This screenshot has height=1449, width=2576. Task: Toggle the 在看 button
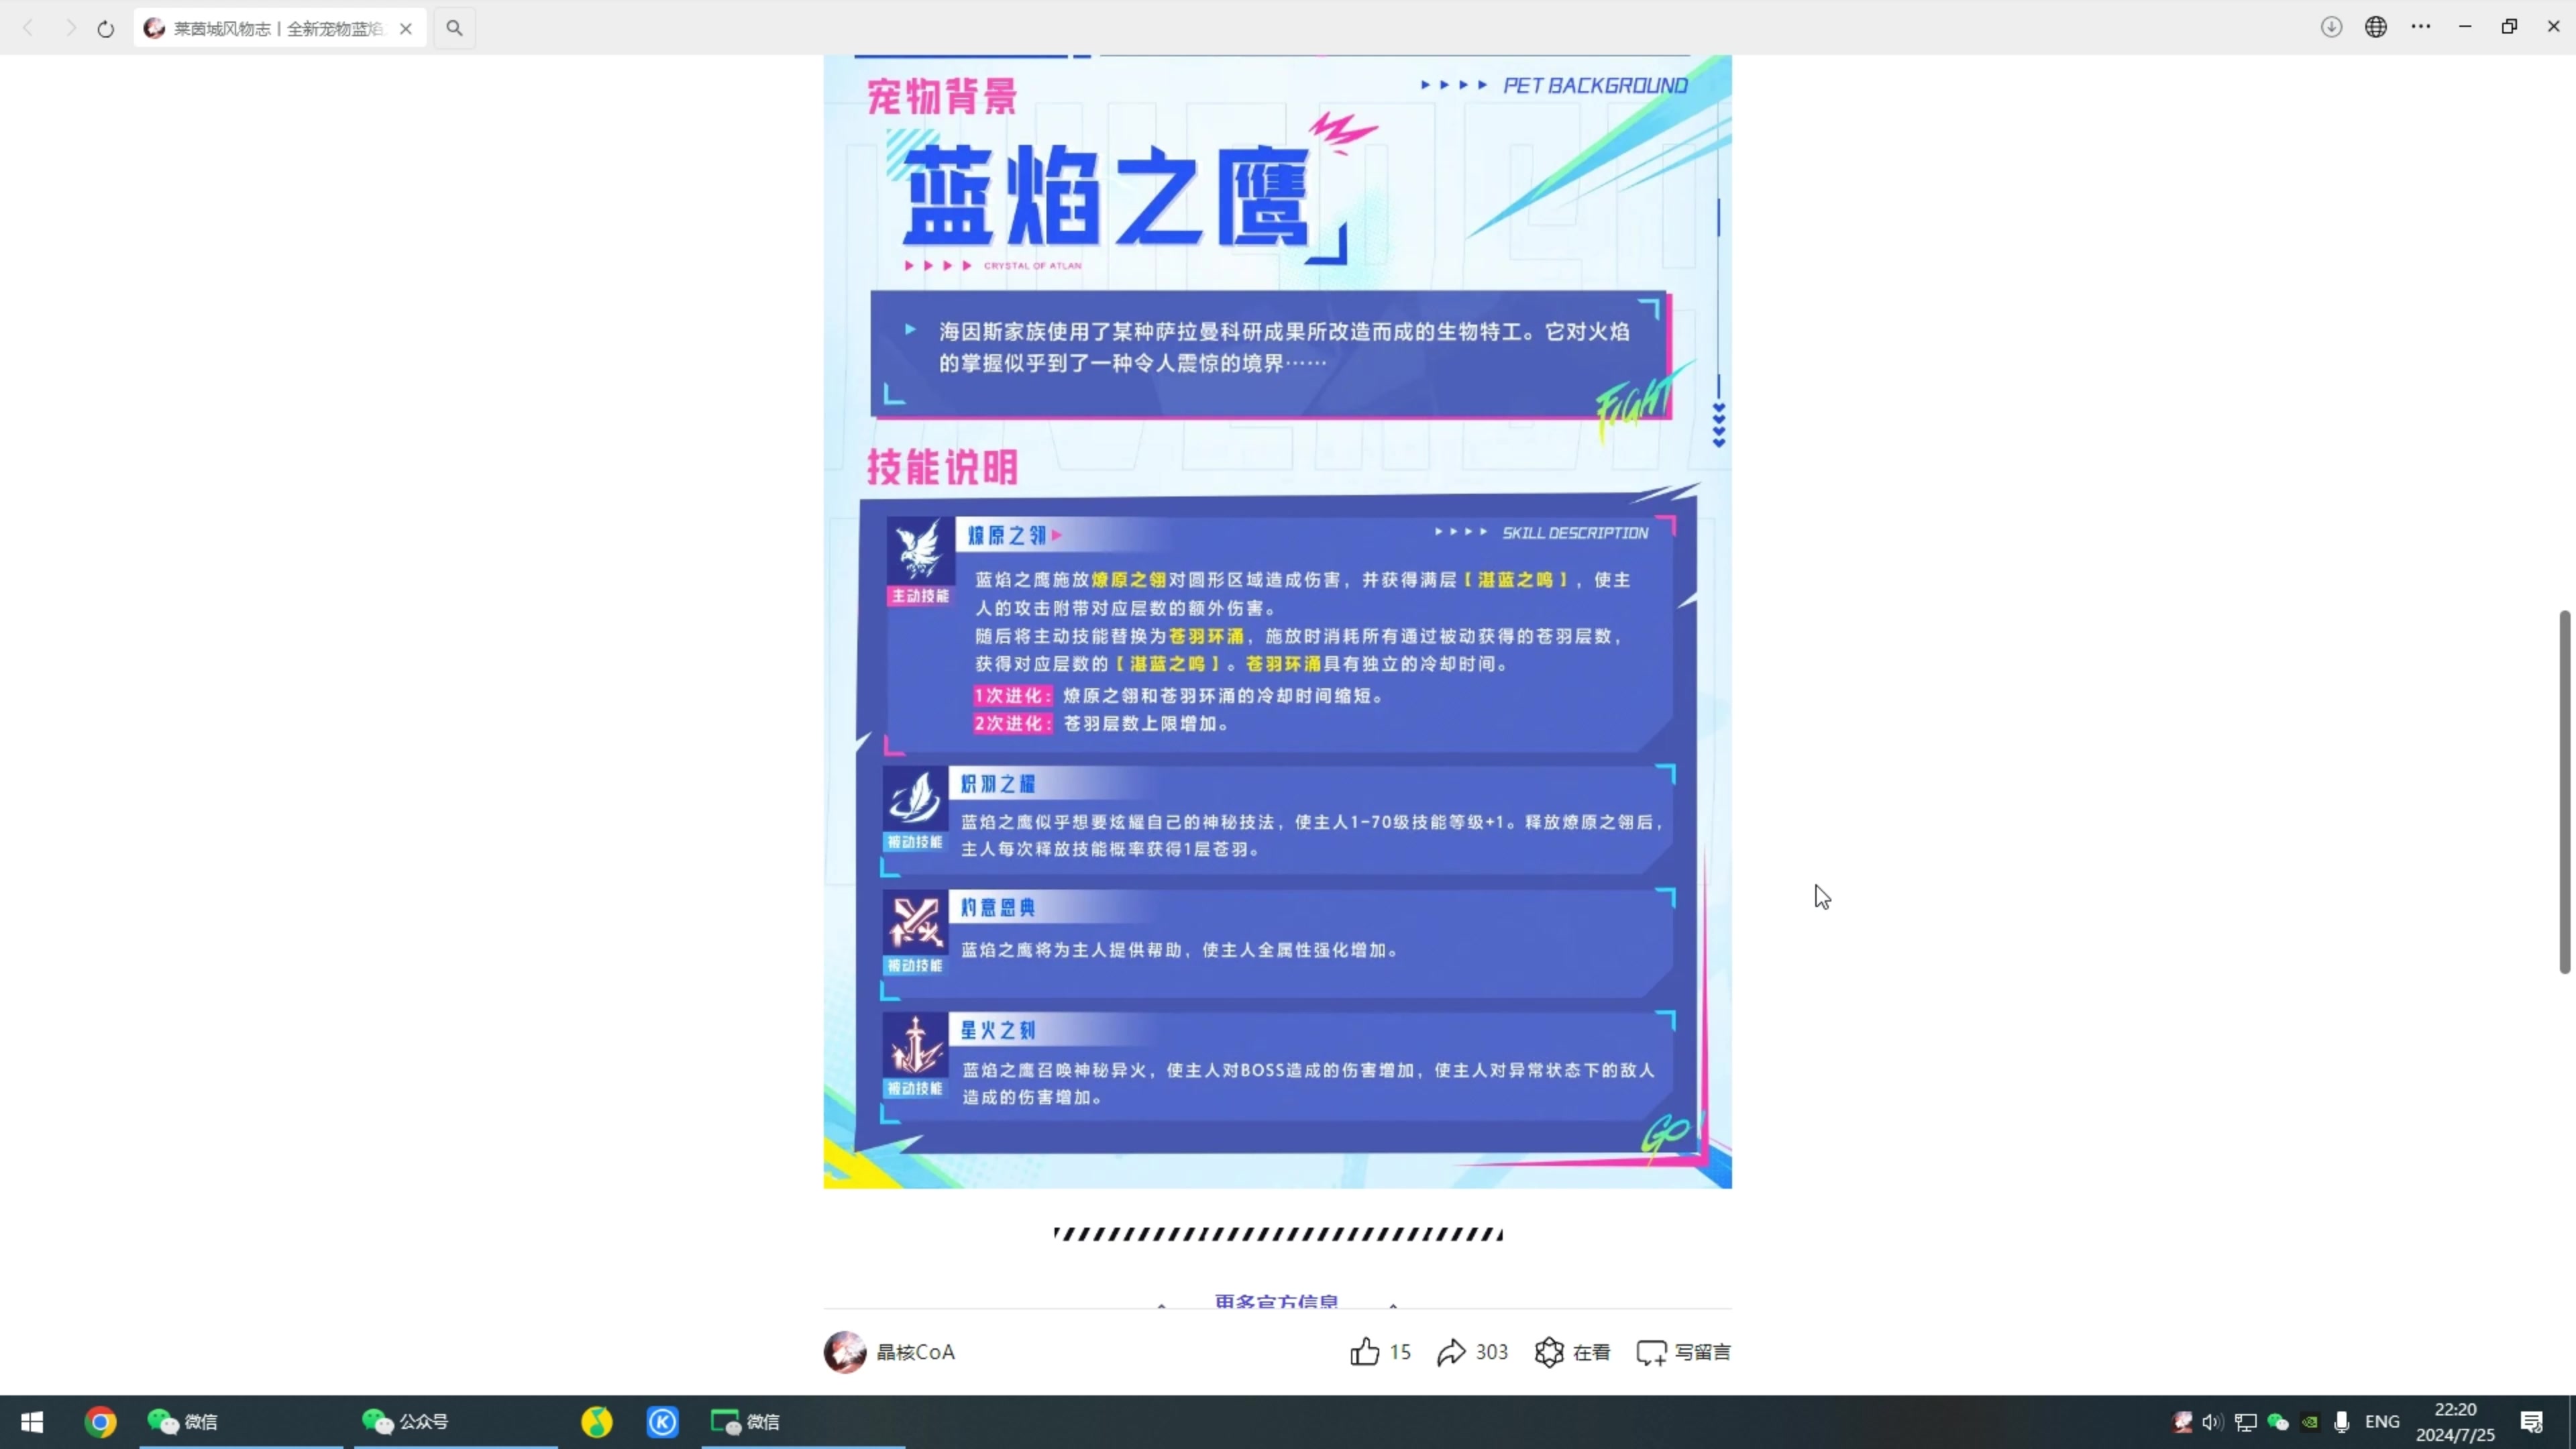pos(1572,1352)
